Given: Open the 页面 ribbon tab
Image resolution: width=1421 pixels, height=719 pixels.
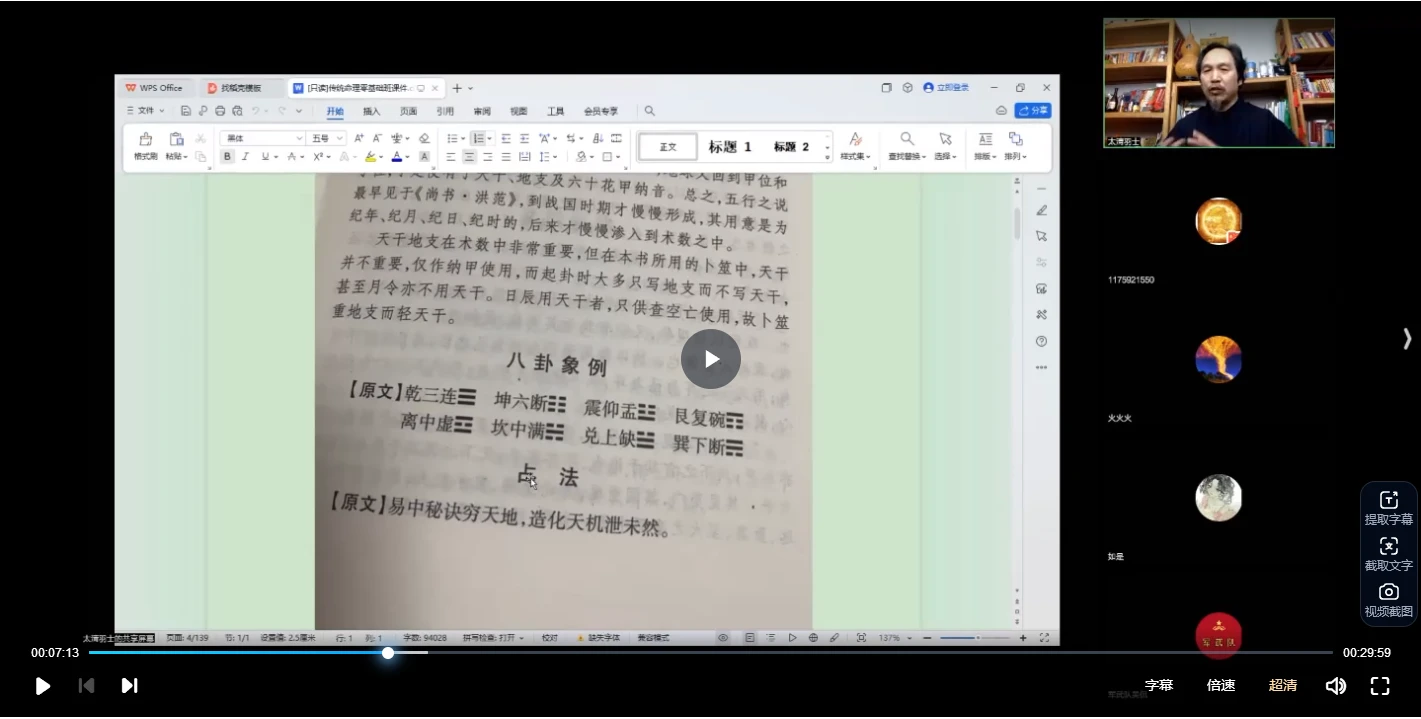Looking at the screenshot, I should coord(408,112).
